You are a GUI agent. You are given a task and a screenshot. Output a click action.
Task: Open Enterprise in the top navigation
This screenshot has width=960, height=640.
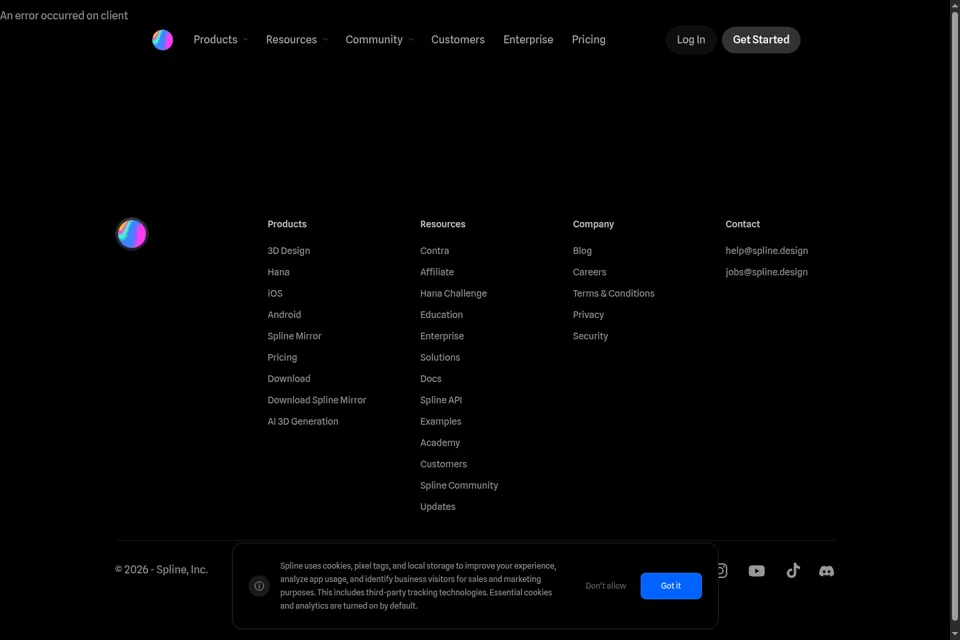528,40
